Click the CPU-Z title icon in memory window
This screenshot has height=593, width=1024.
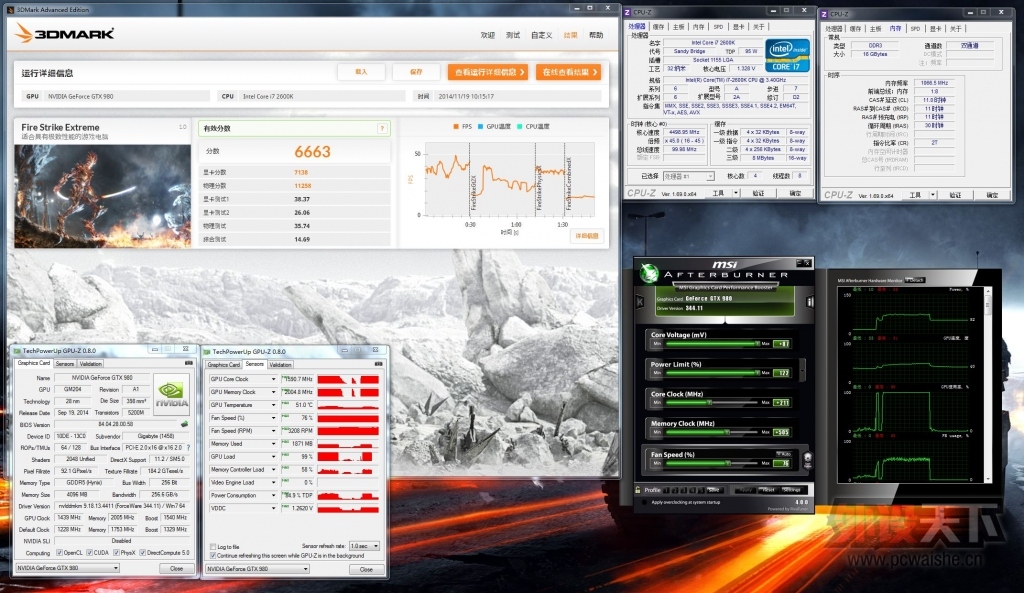pyautogui.click(x=824, y=14)
